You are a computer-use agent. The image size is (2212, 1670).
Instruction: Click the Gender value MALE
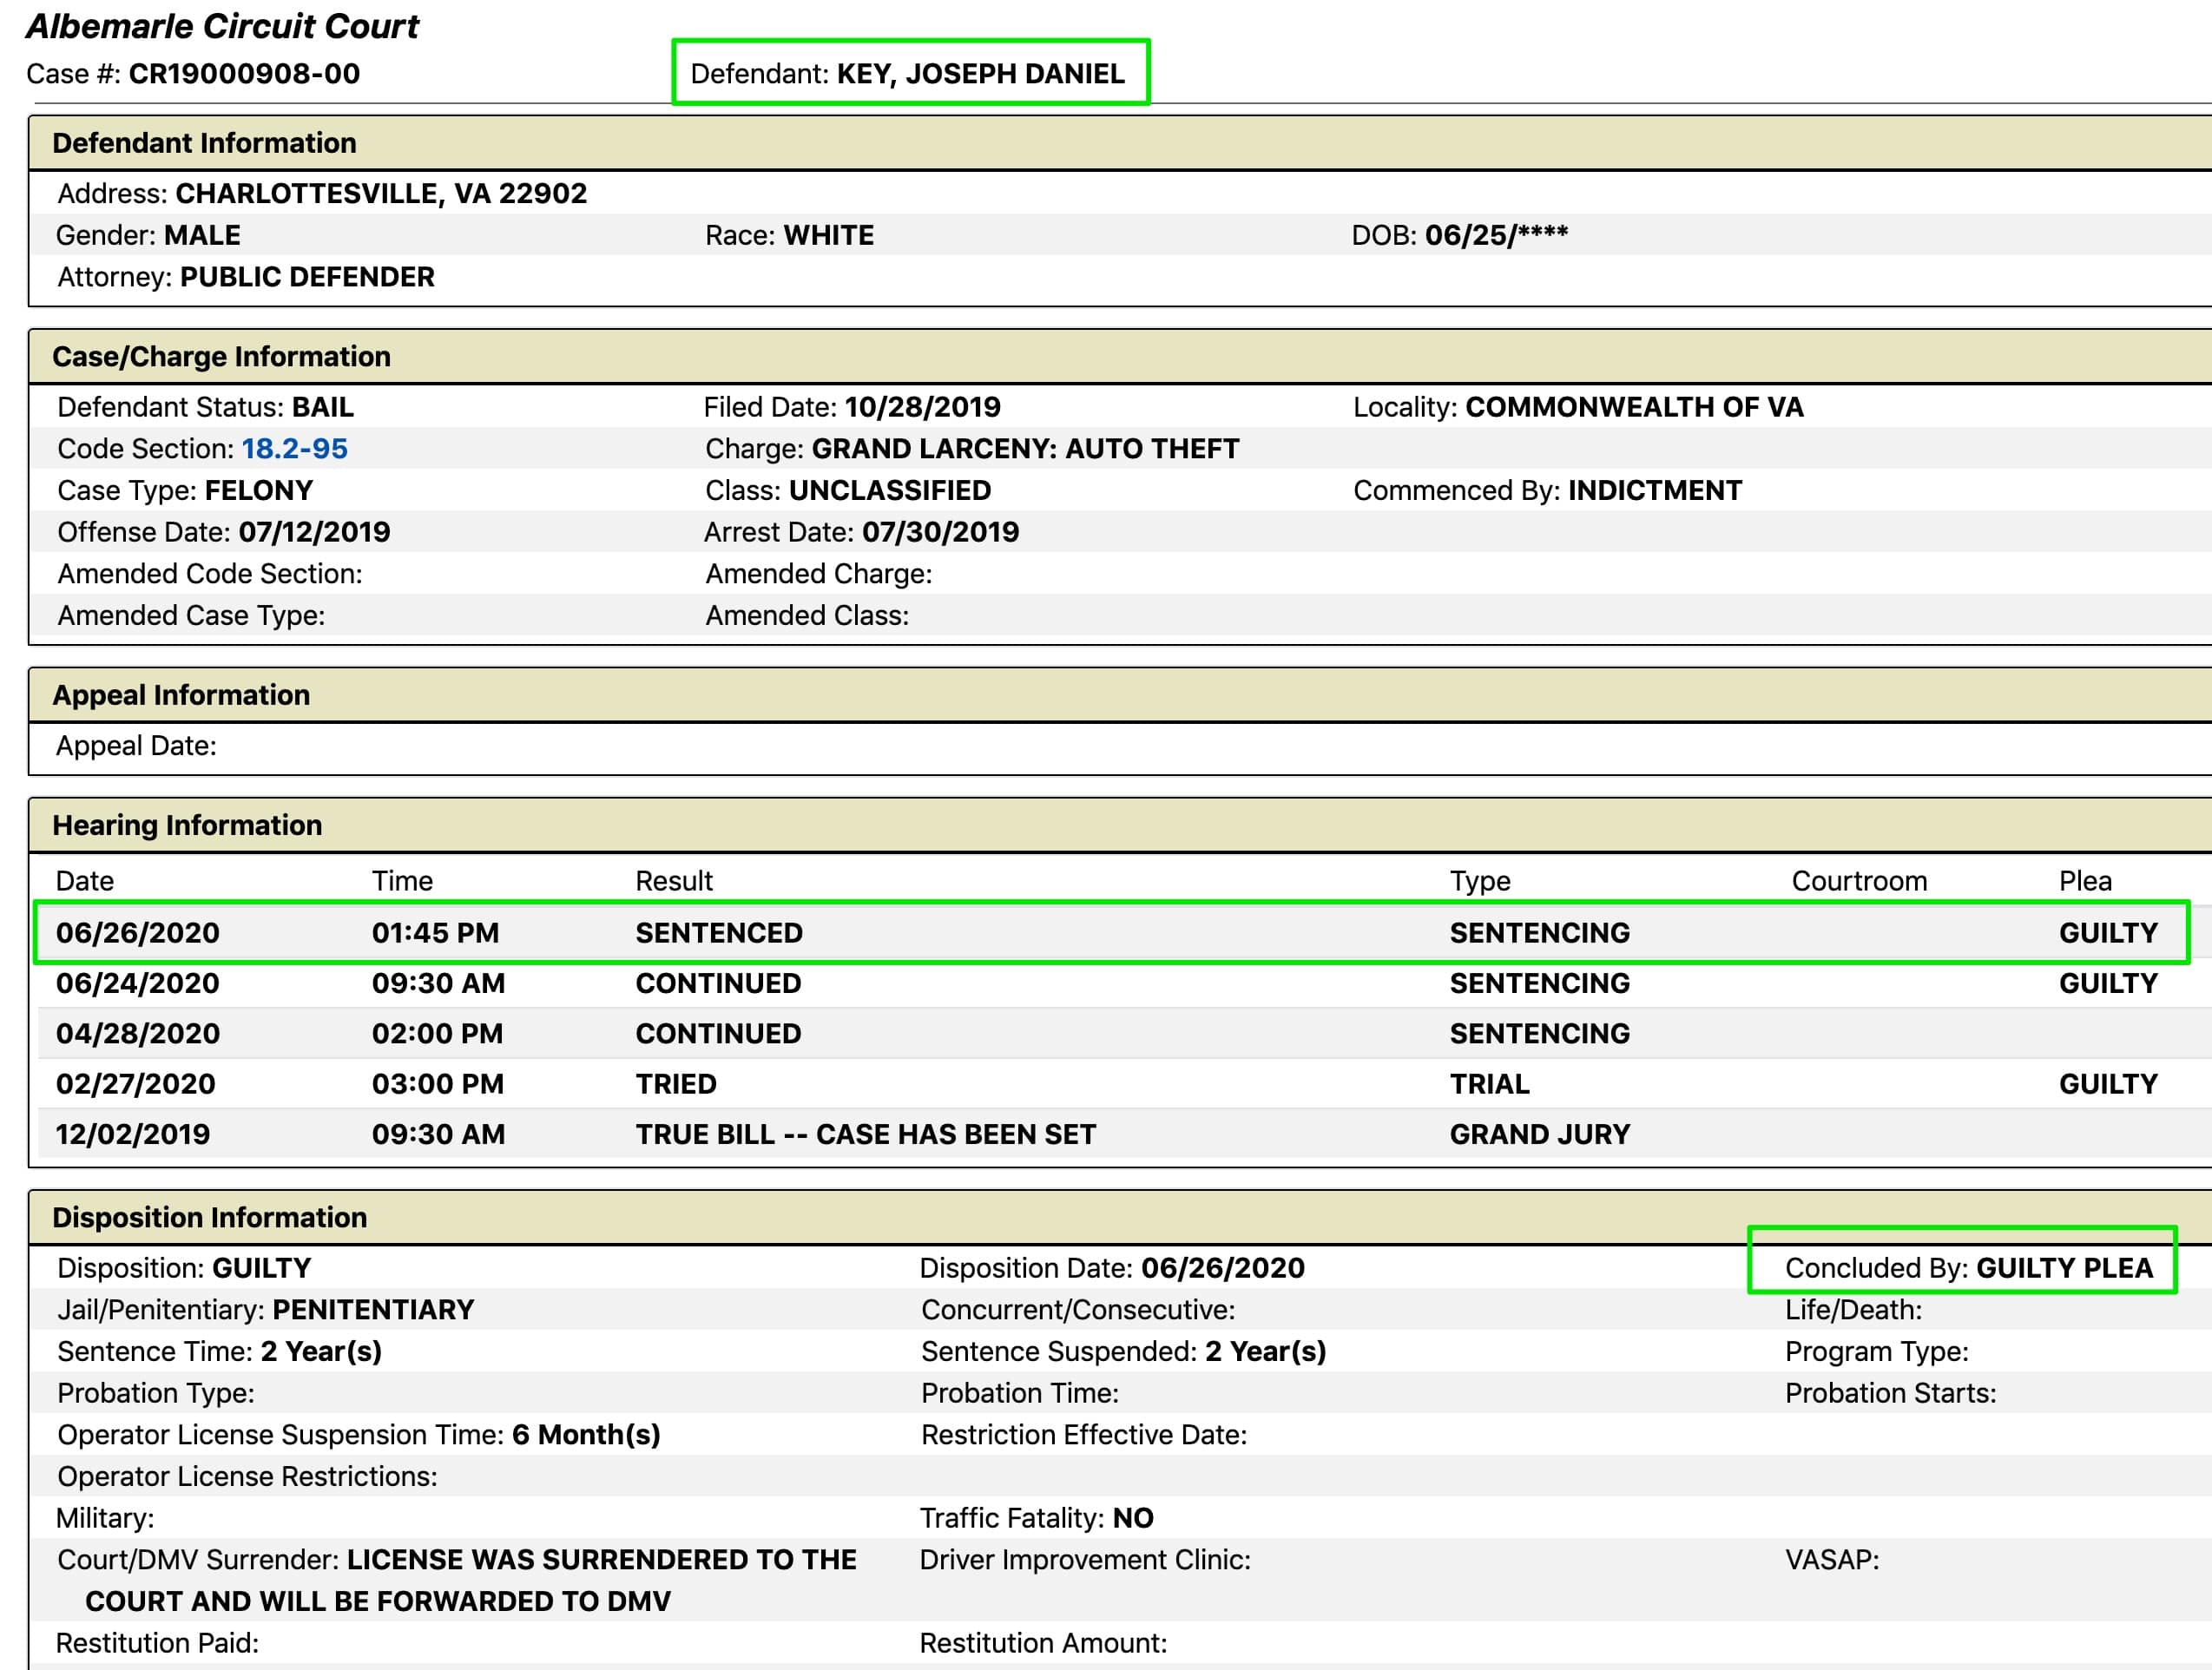point(202,235)
